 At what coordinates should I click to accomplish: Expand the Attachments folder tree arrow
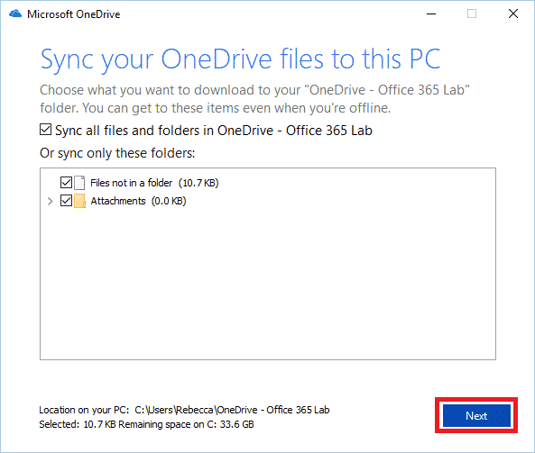click(50, 201)
